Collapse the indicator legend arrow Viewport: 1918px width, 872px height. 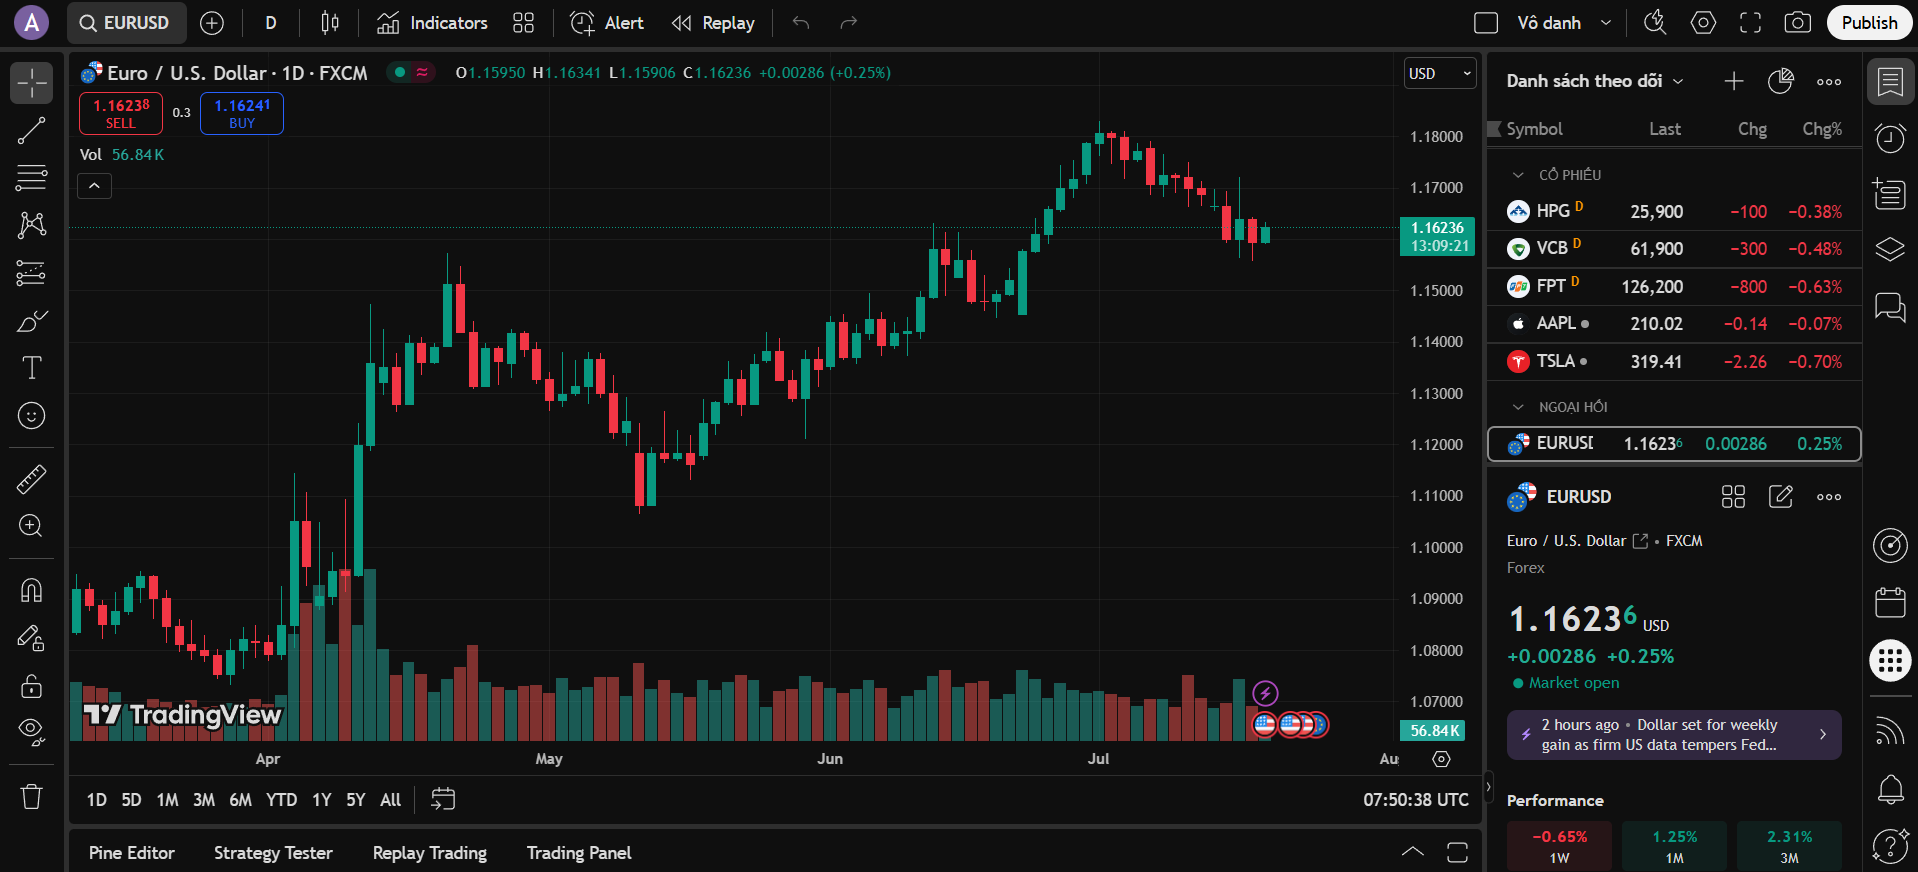94,186
